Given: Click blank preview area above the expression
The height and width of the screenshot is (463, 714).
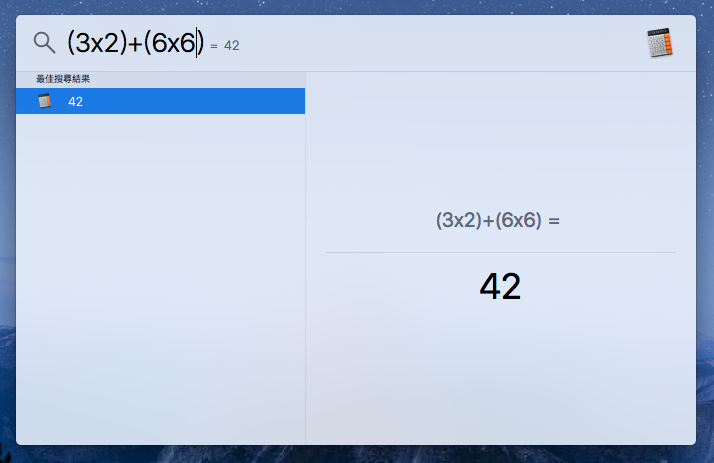Looking at the screenshot, I should click(x=500, y=140).
